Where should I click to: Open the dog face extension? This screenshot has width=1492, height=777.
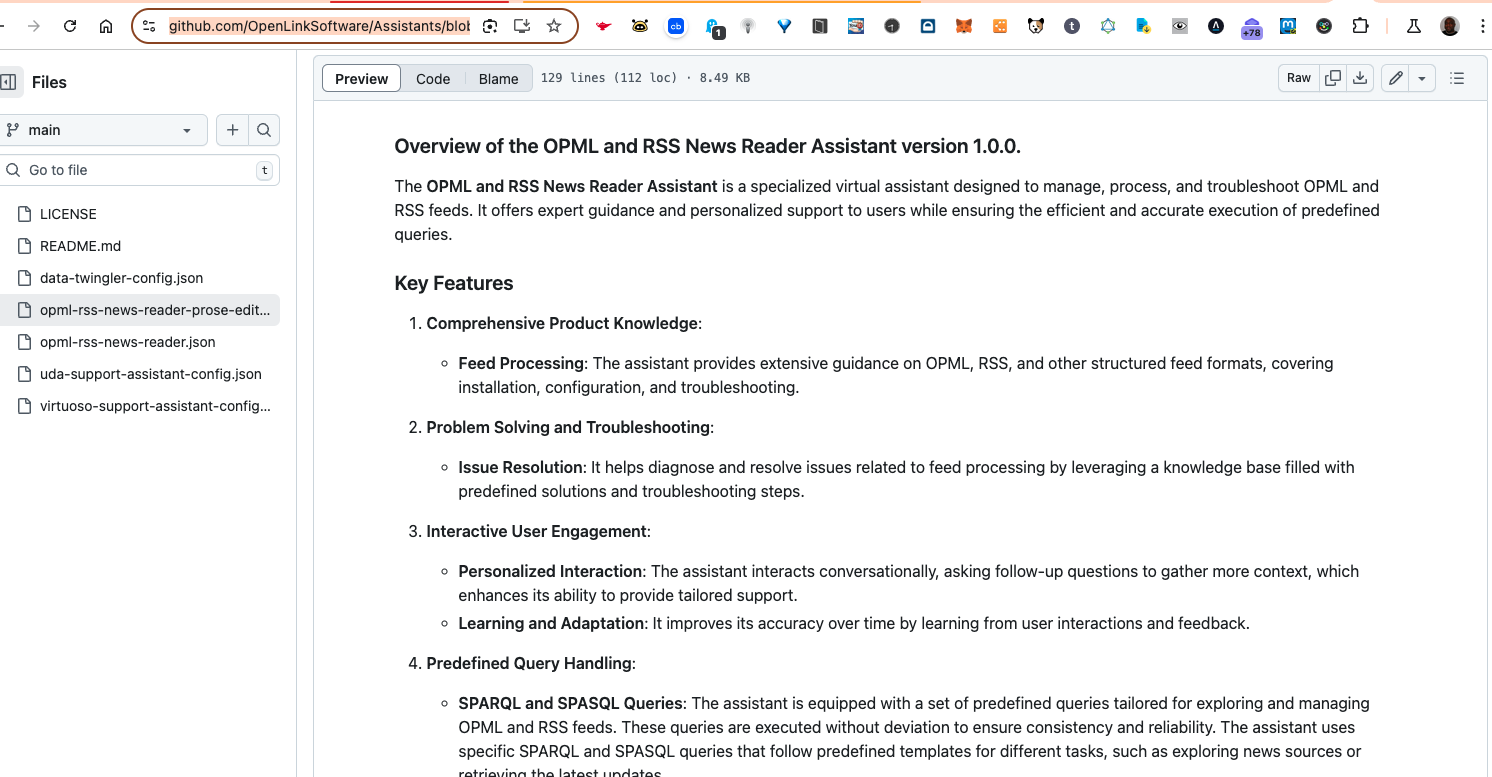click(1036, 27)
